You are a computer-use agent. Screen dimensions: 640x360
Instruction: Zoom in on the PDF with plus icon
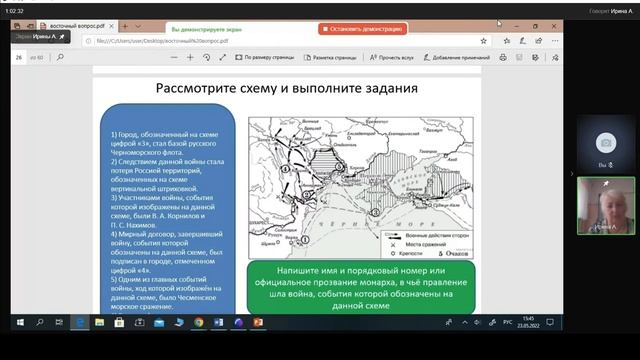pos(190,58)
